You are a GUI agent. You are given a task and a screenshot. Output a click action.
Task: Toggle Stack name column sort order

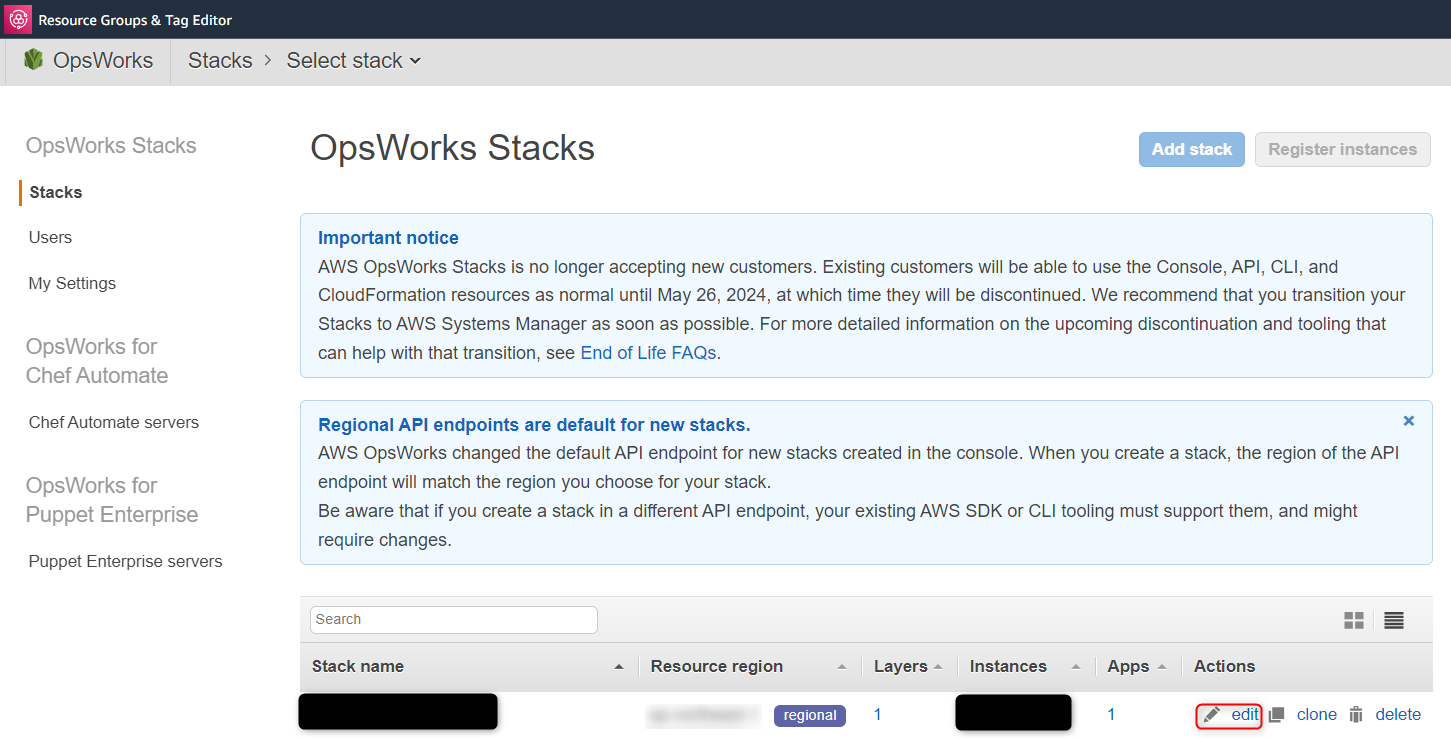click(x=618, y=666)
